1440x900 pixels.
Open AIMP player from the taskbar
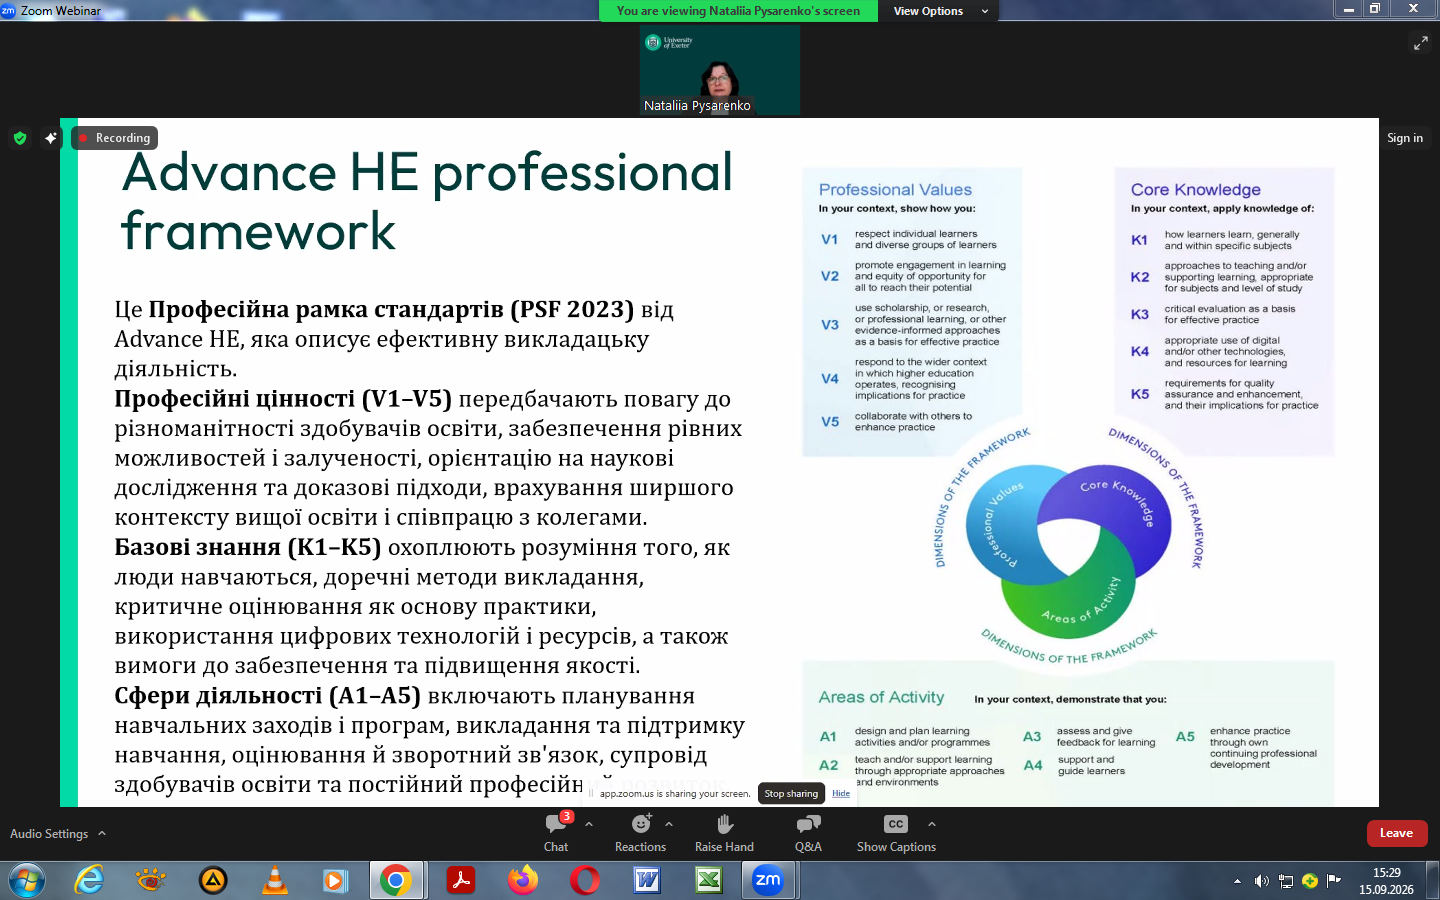pyautogui.click(x=213, y=880)
